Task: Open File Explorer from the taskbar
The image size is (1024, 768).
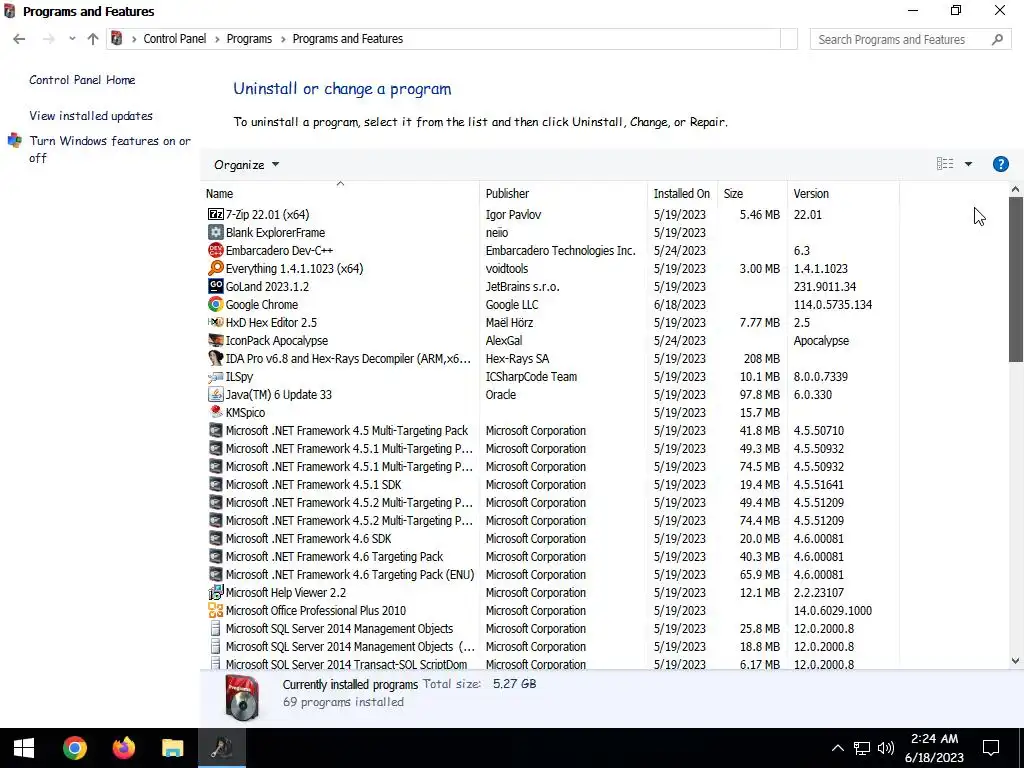Action: [x=172, y=748]
